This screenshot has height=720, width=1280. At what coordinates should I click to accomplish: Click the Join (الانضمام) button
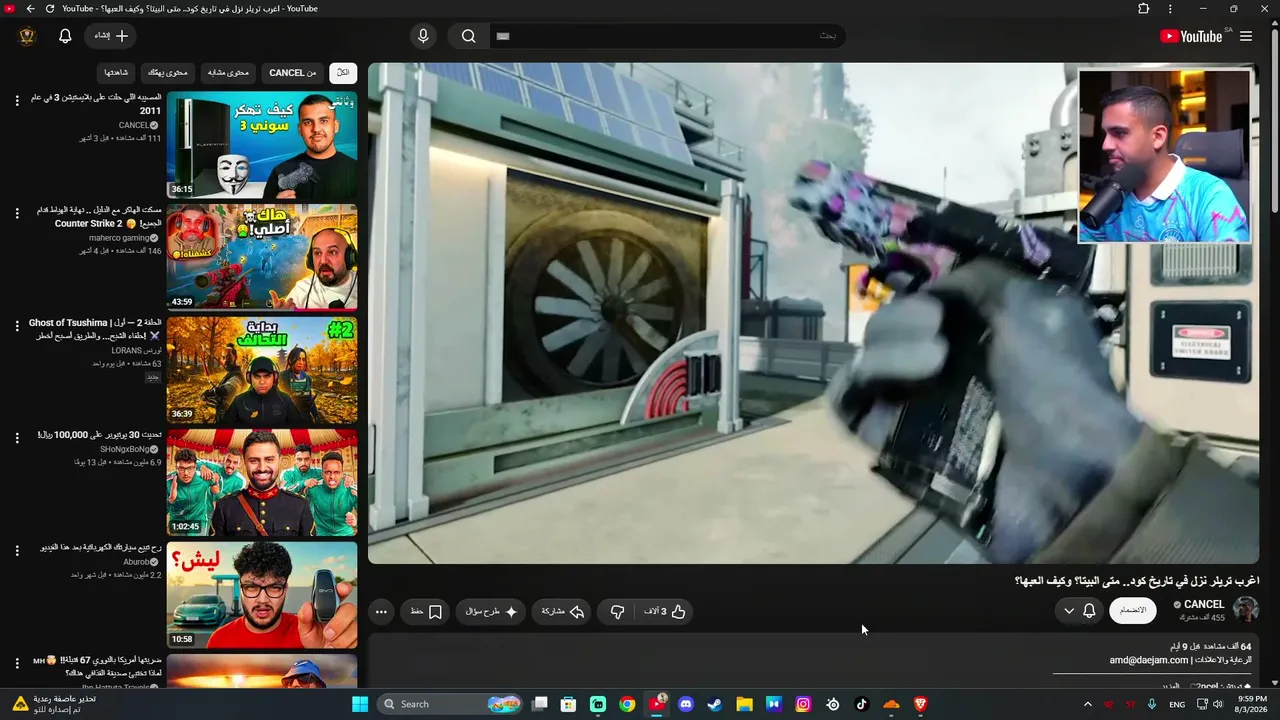[1133, 610]
